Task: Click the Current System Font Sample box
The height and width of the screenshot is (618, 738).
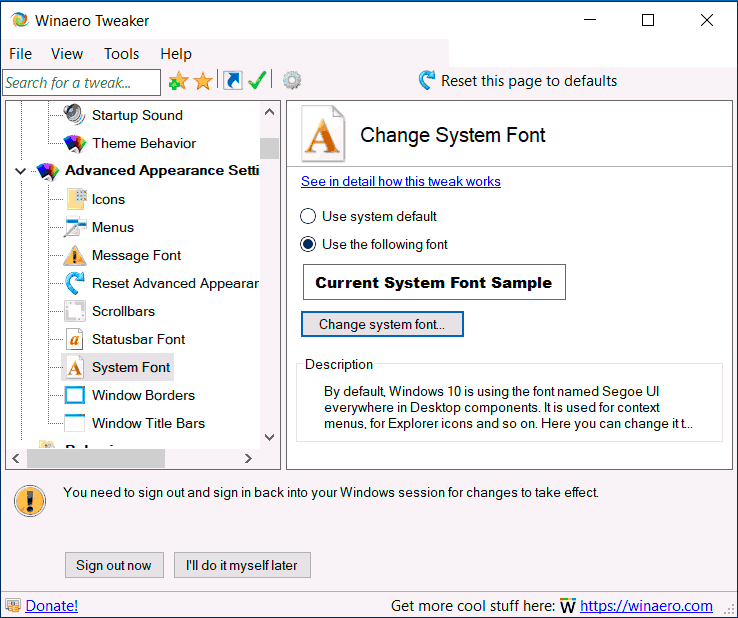Action: coord(434,282)
